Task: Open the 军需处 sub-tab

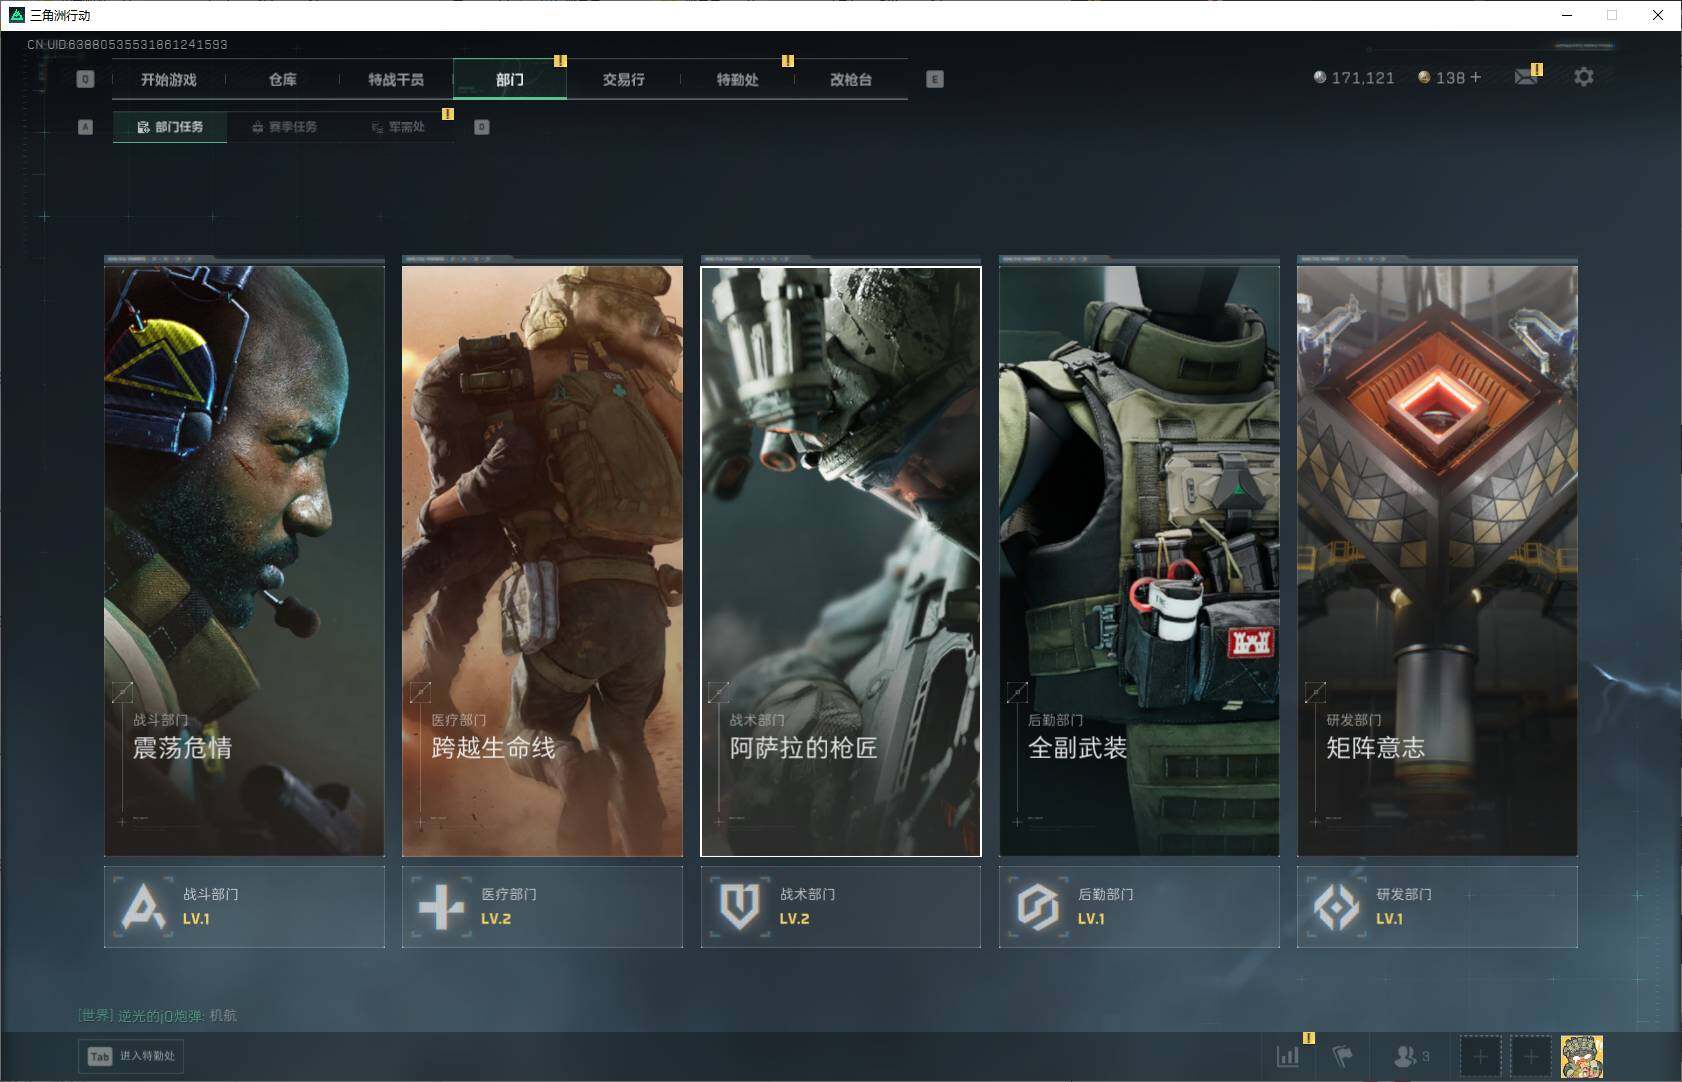Action: click(398, 127)
